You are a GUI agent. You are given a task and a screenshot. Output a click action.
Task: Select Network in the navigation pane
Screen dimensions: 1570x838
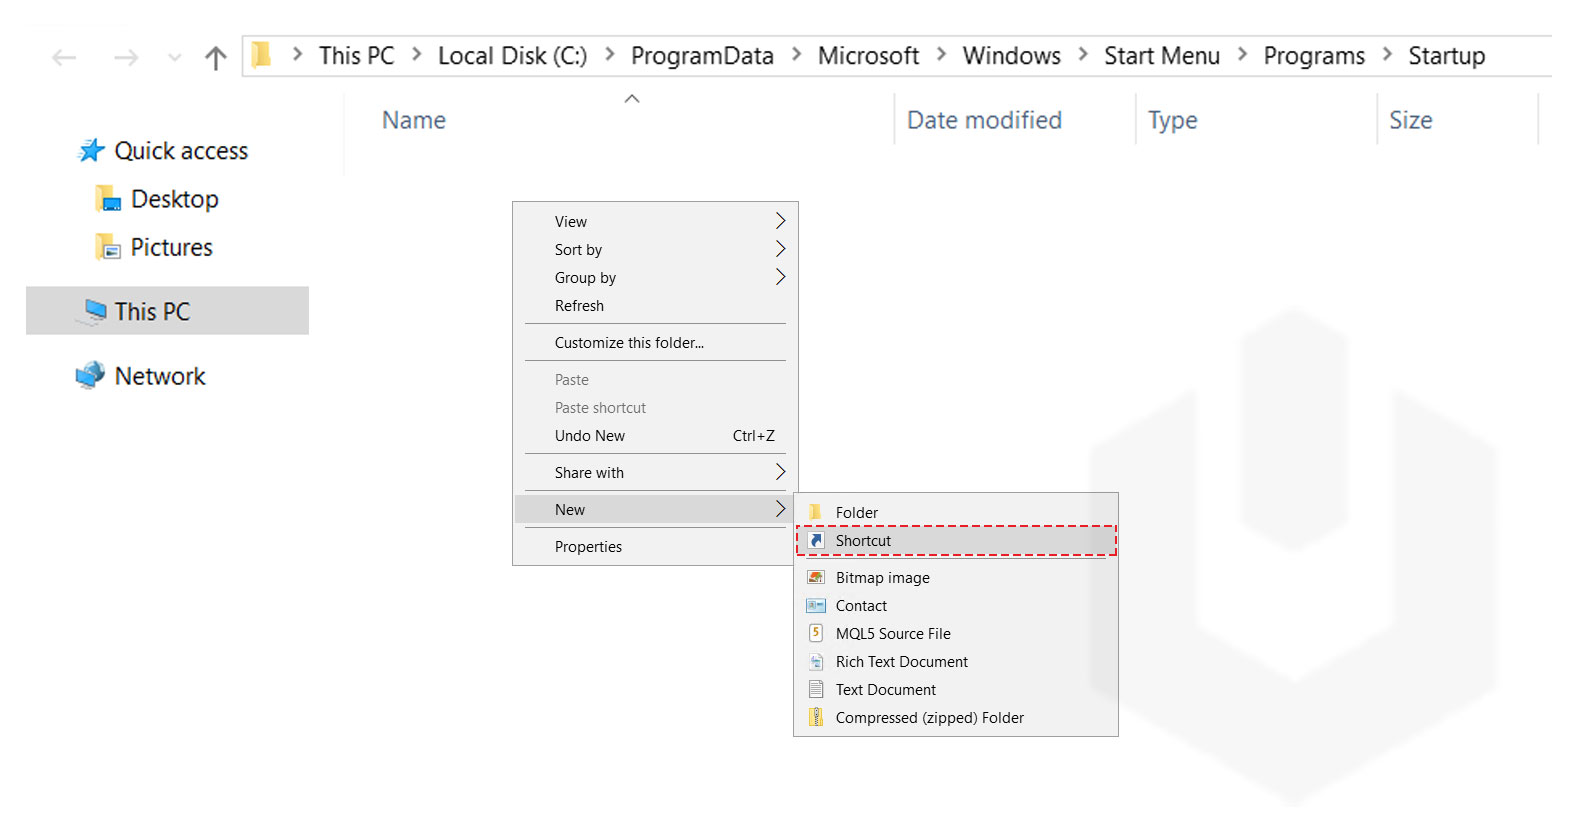tap(159, 376)
